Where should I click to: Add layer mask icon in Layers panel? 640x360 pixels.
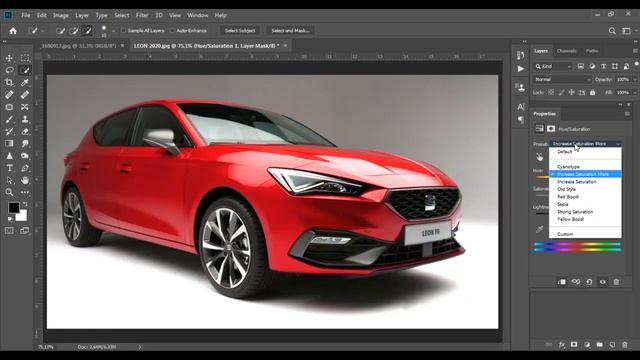point(574,345)
